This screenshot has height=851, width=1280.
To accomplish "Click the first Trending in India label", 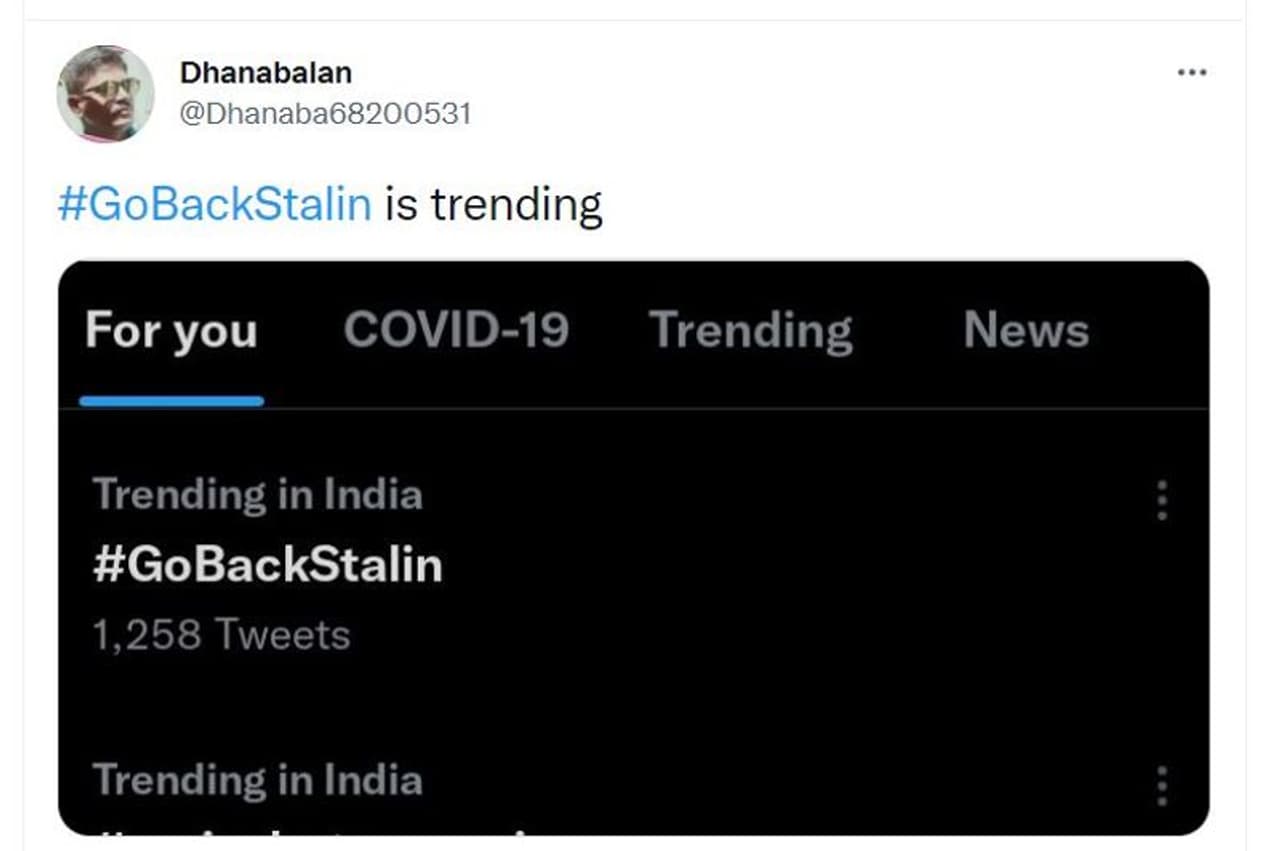I will (257, 494).
